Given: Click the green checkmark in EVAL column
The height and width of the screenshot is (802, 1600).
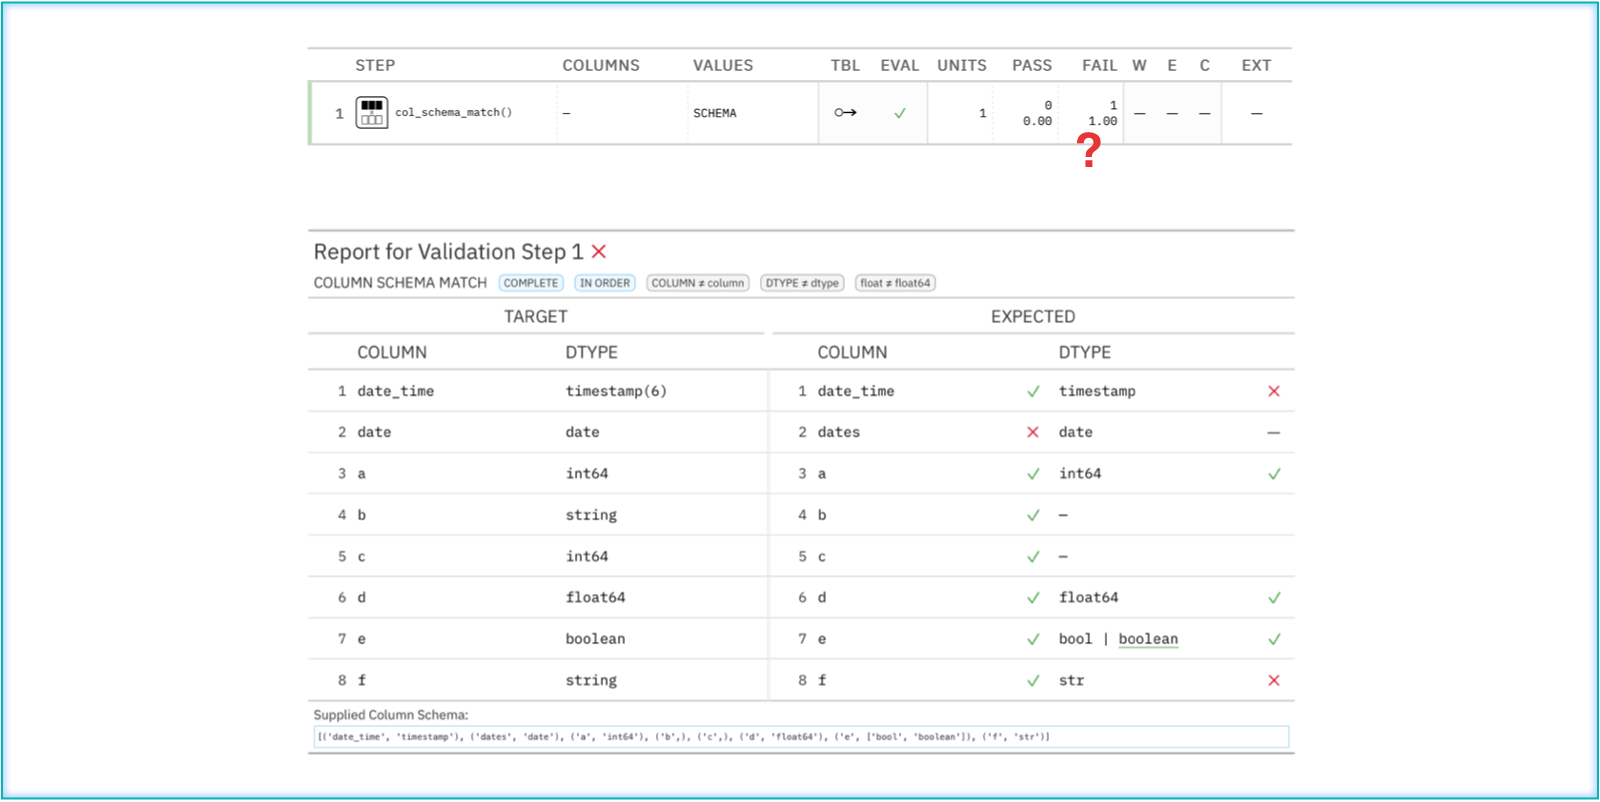Looking at the screenshot, I should coord(900,113).
